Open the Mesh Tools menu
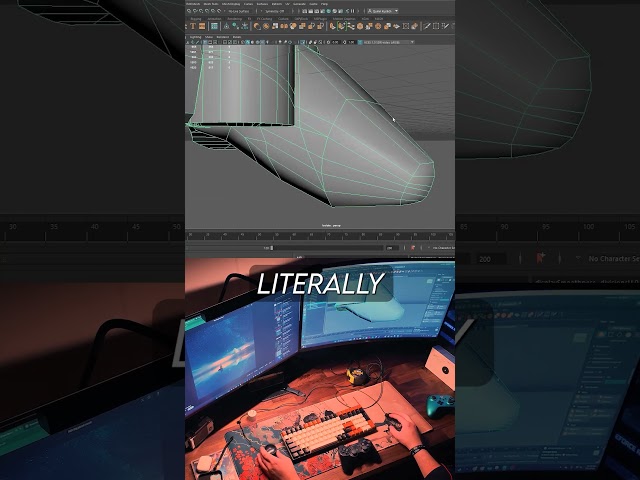Image resolution: width=640 pixels, height=480 pixels. pos(209,4)
